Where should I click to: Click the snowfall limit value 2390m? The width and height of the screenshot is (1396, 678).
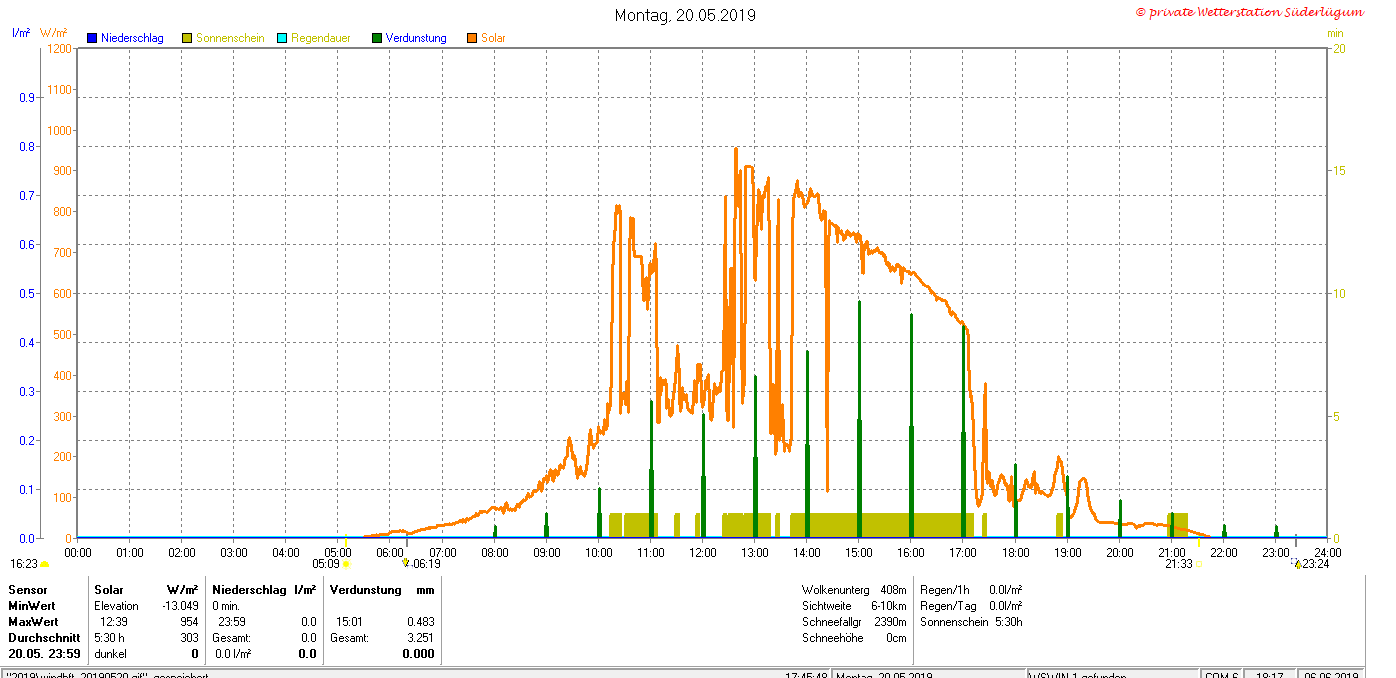(891, 622)
